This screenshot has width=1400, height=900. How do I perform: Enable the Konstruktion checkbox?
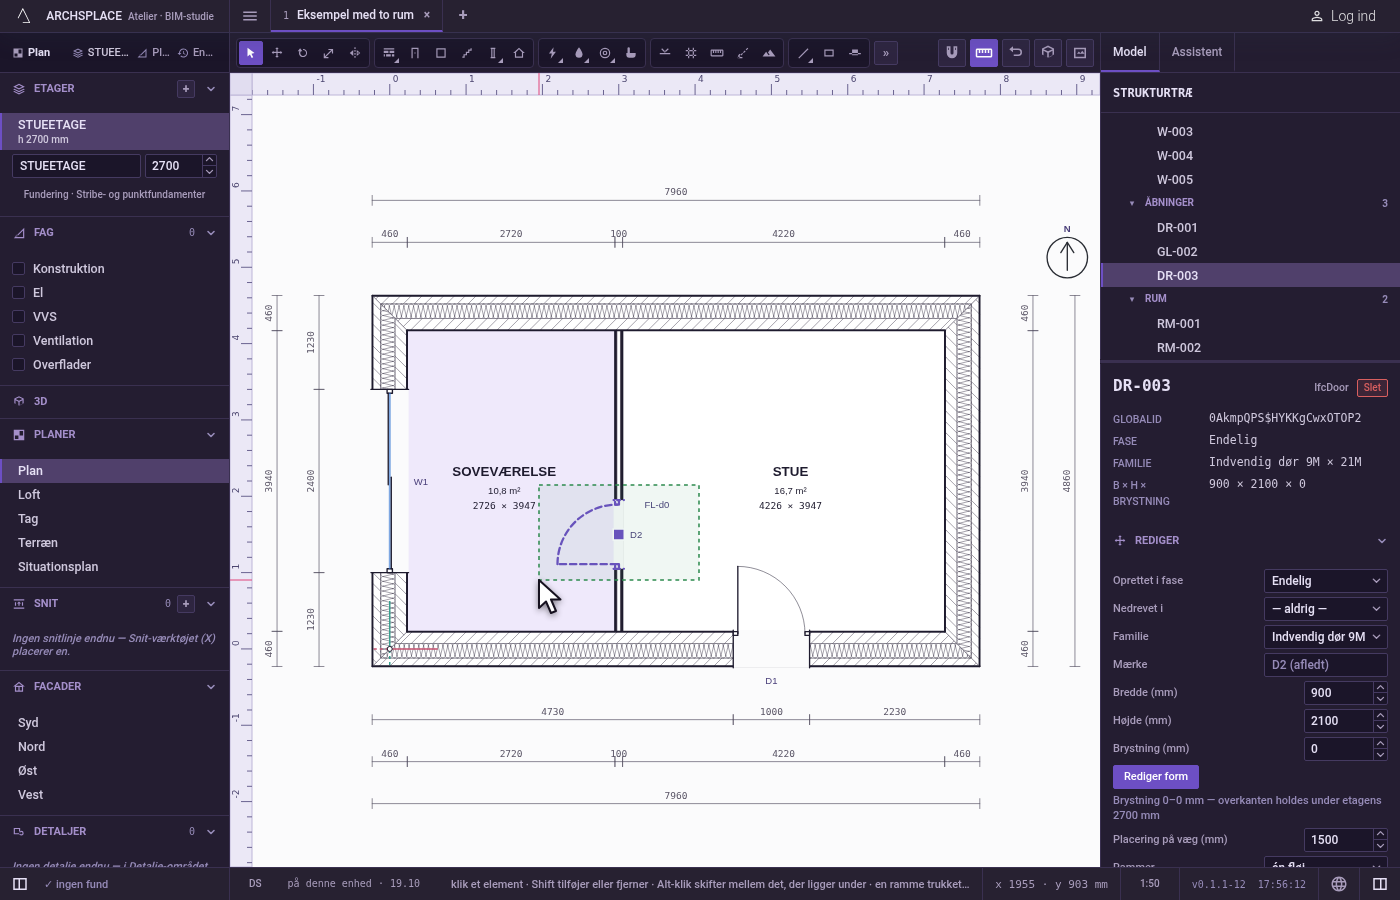coord(19,269)
